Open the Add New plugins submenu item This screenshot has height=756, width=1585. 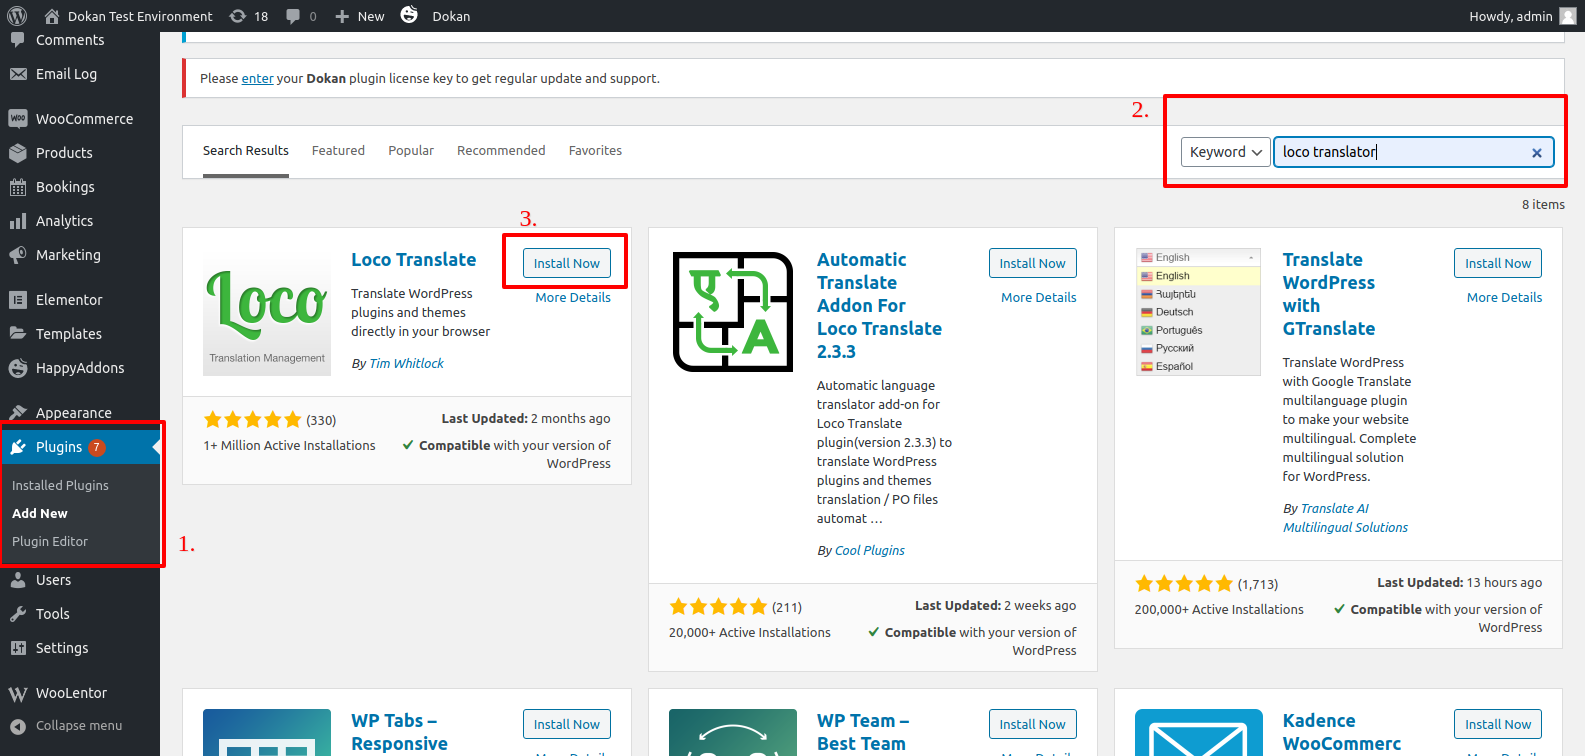40,513
